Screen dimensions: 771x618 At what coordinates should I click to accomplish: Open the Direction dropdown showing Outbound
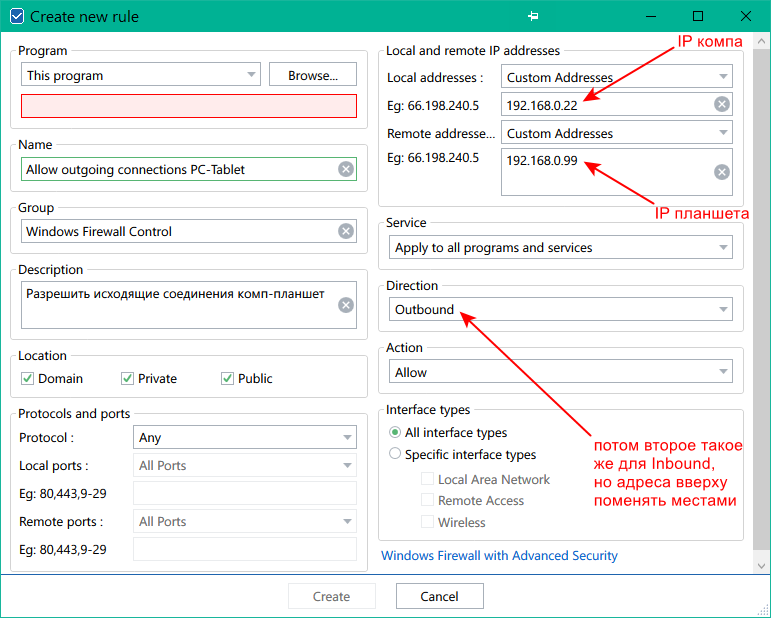click(560, 310)
